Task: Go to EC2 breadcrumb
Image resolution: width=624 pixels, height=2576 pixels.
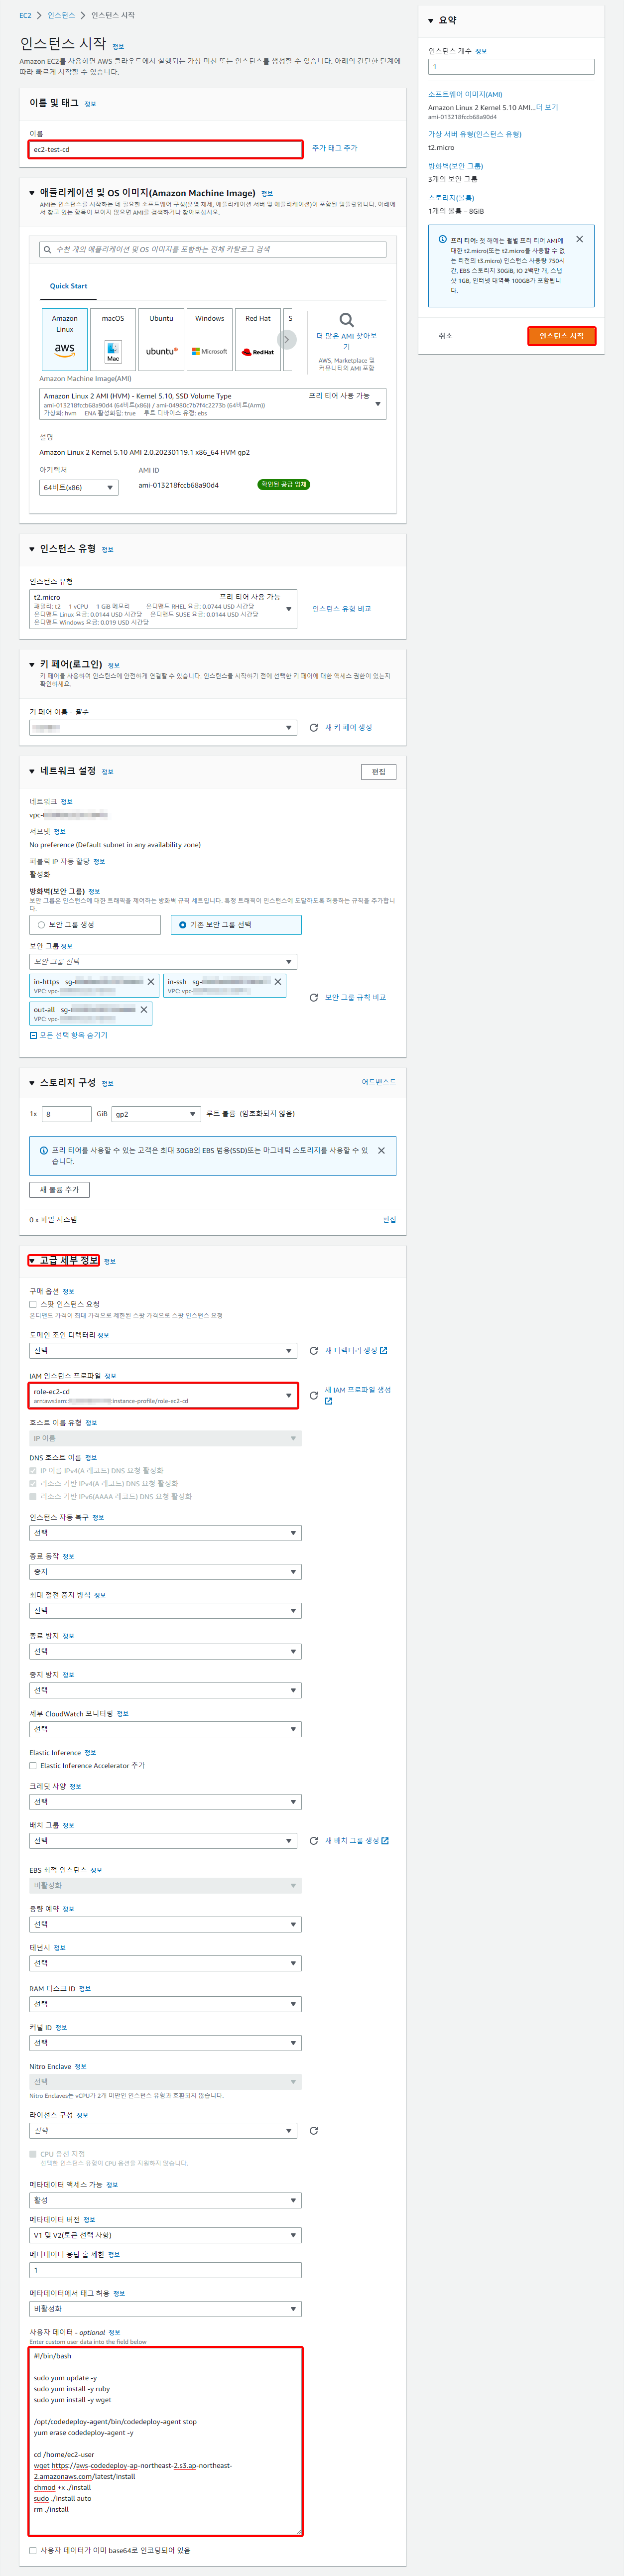Action: click(x=25, y=15)
